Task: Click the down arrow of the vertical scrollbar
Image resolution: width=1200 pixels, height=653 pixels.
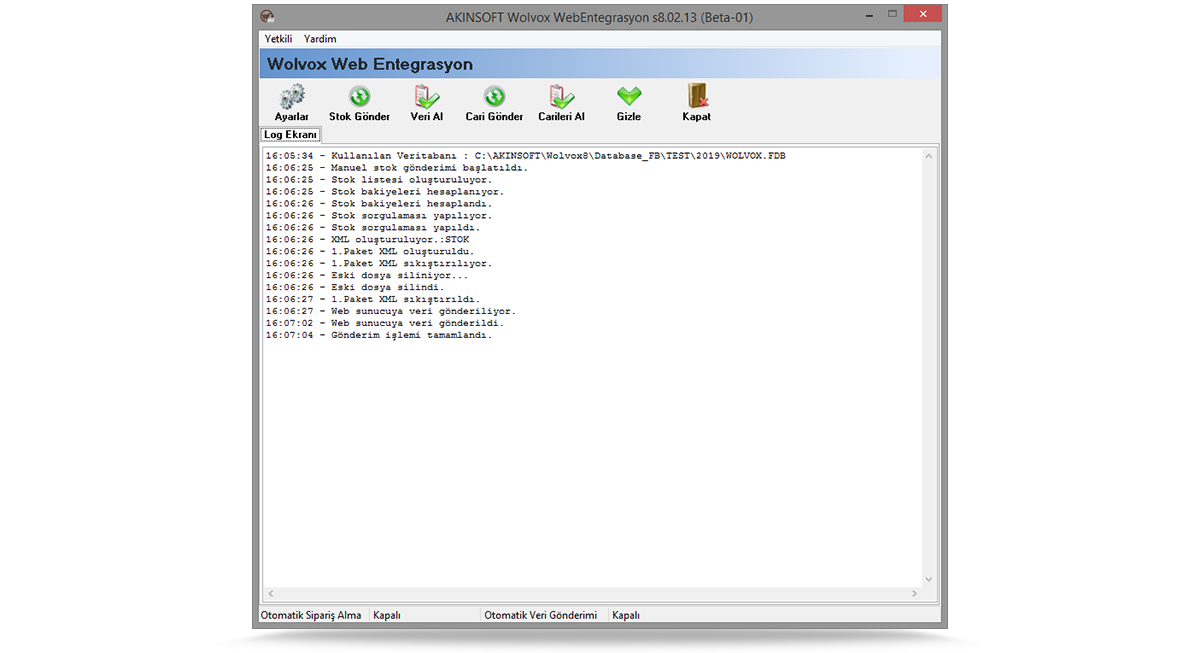Action: pyautogui.click(x=929, y=578)
